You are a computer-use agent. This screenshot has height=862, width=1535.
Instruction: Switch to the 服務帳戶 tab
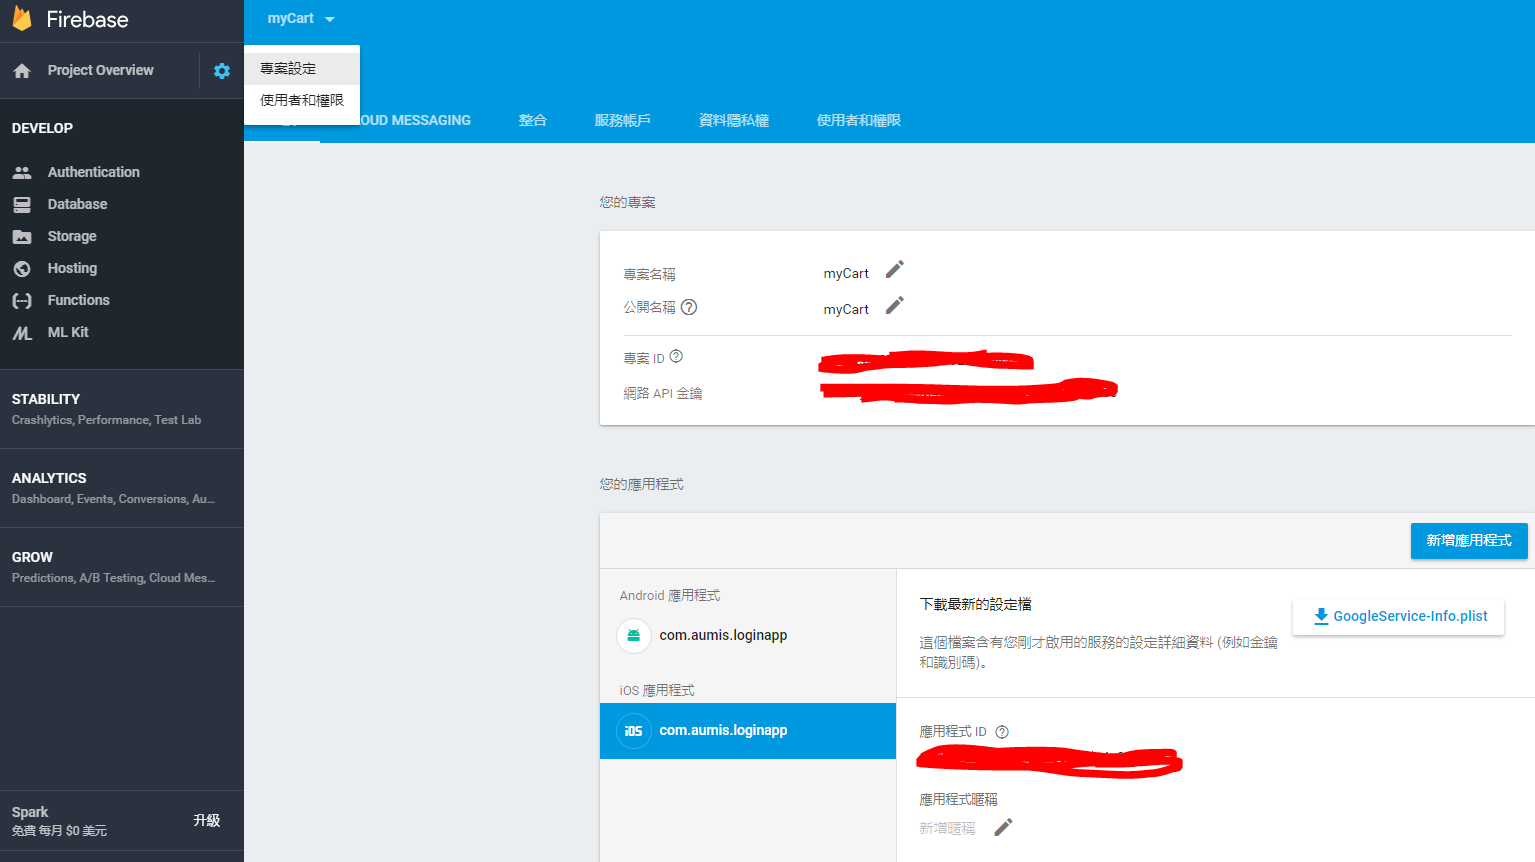coord(623,120)
